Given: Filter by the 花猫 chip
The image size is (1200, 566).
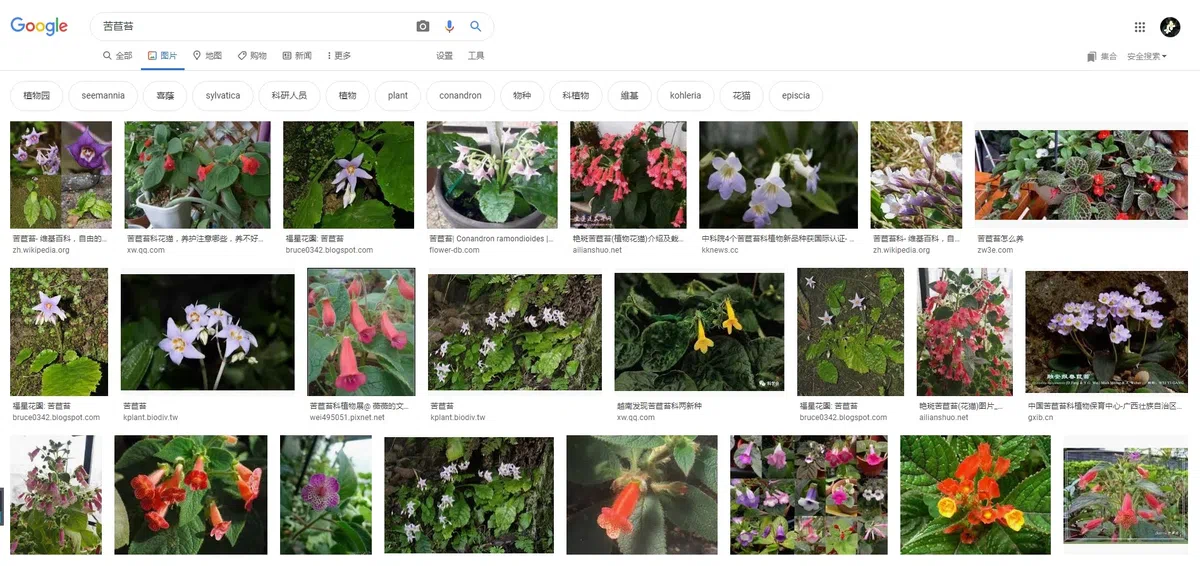Looking at the screenshot, I should tap(741, 96).
